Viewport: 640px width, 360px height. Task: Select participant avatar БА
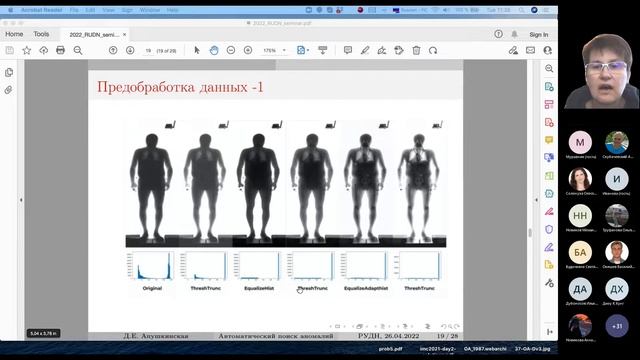pyautogui.click(x=580, y=252)
